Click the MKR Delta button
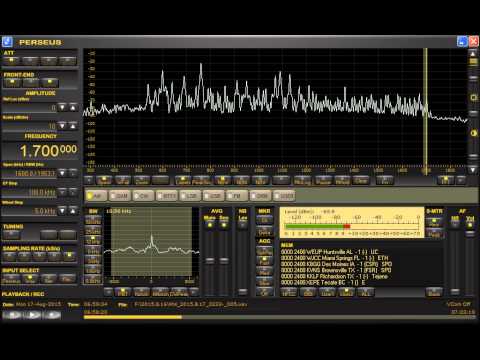The height and width of the screenshot is (360, 480). point(264,232)
